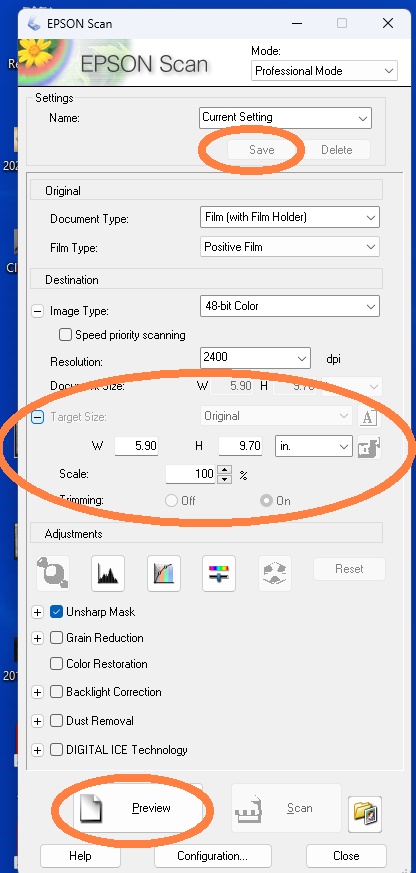416x873 pixels.
Task: Click the Preview button
Action: (138, 808)
